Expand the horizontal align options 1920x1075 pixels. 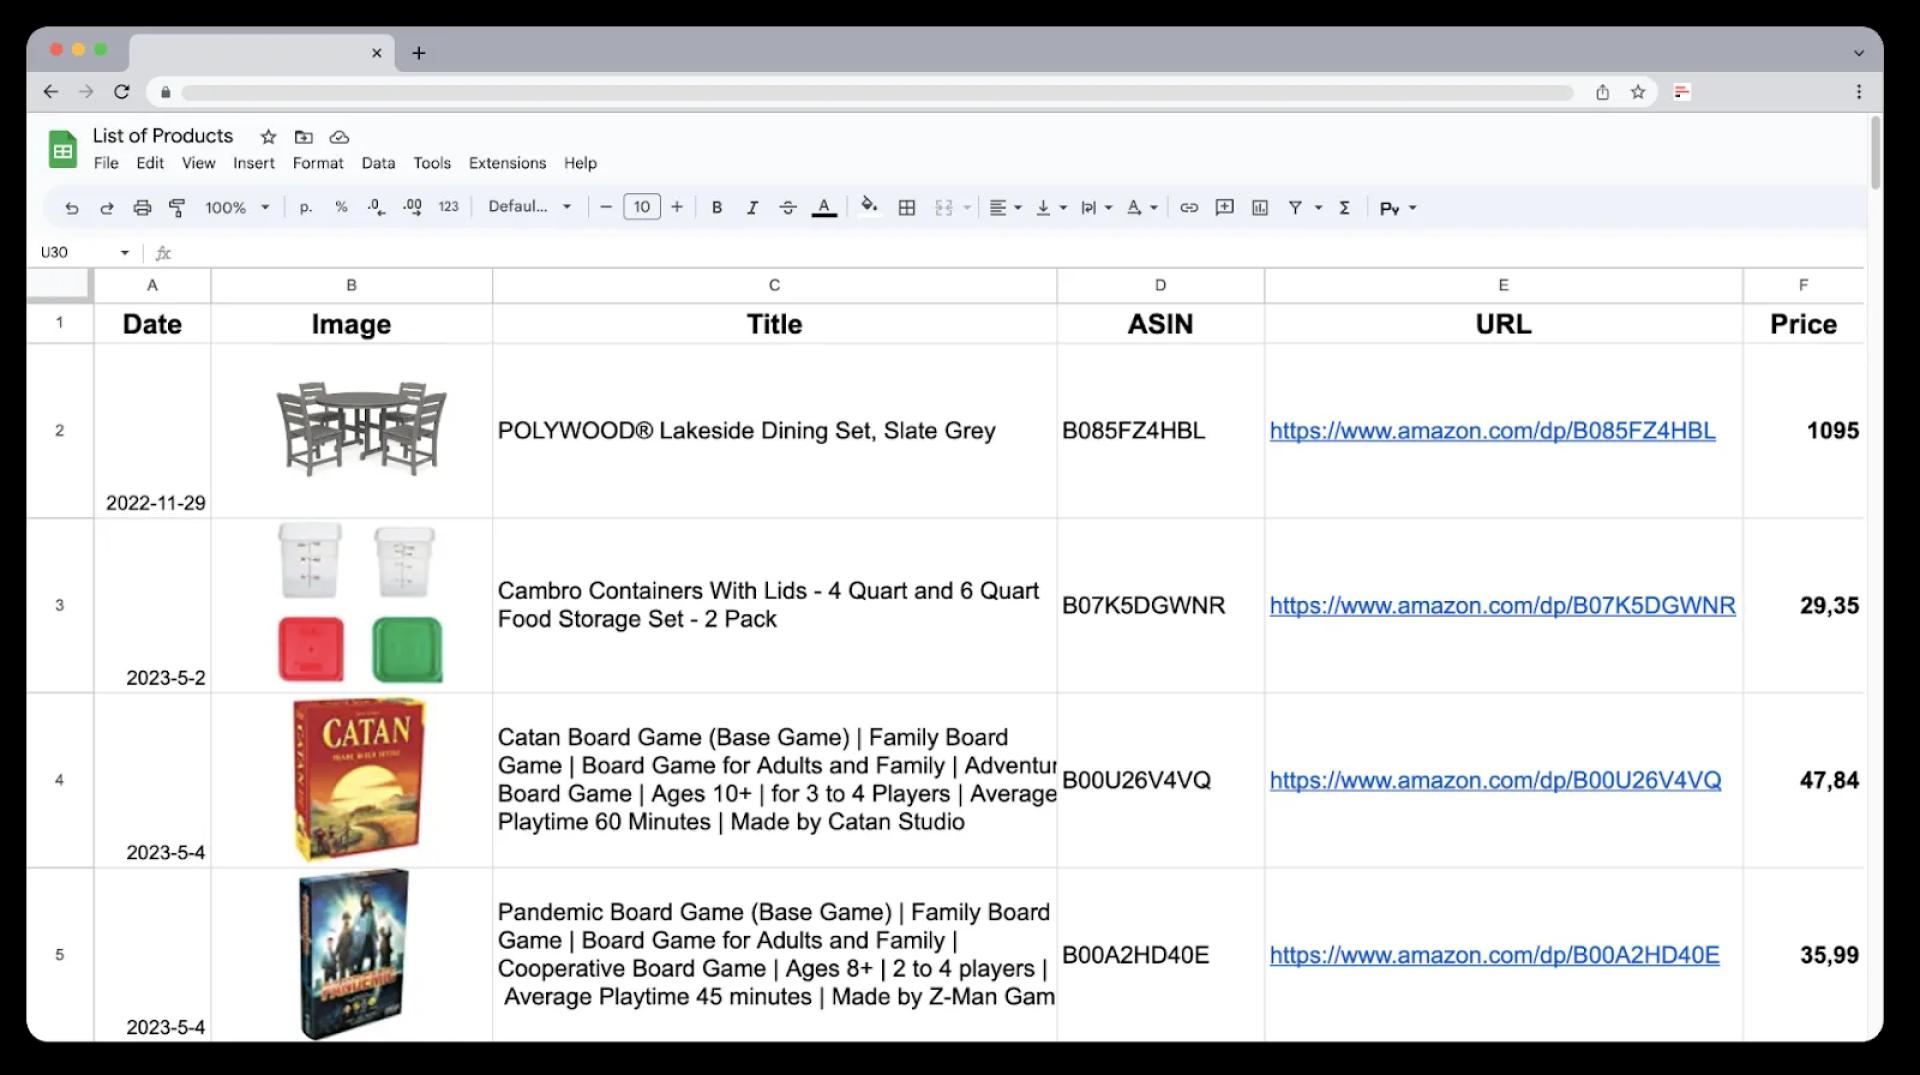click(x=1016, y=207)
